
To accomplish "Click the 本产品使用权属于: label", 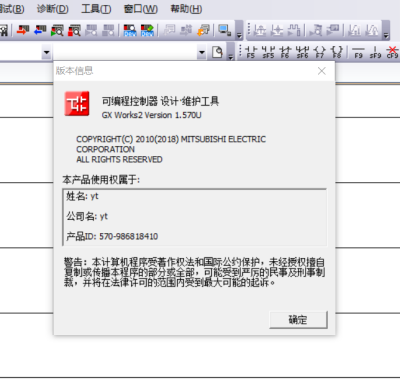I will 101,180.
